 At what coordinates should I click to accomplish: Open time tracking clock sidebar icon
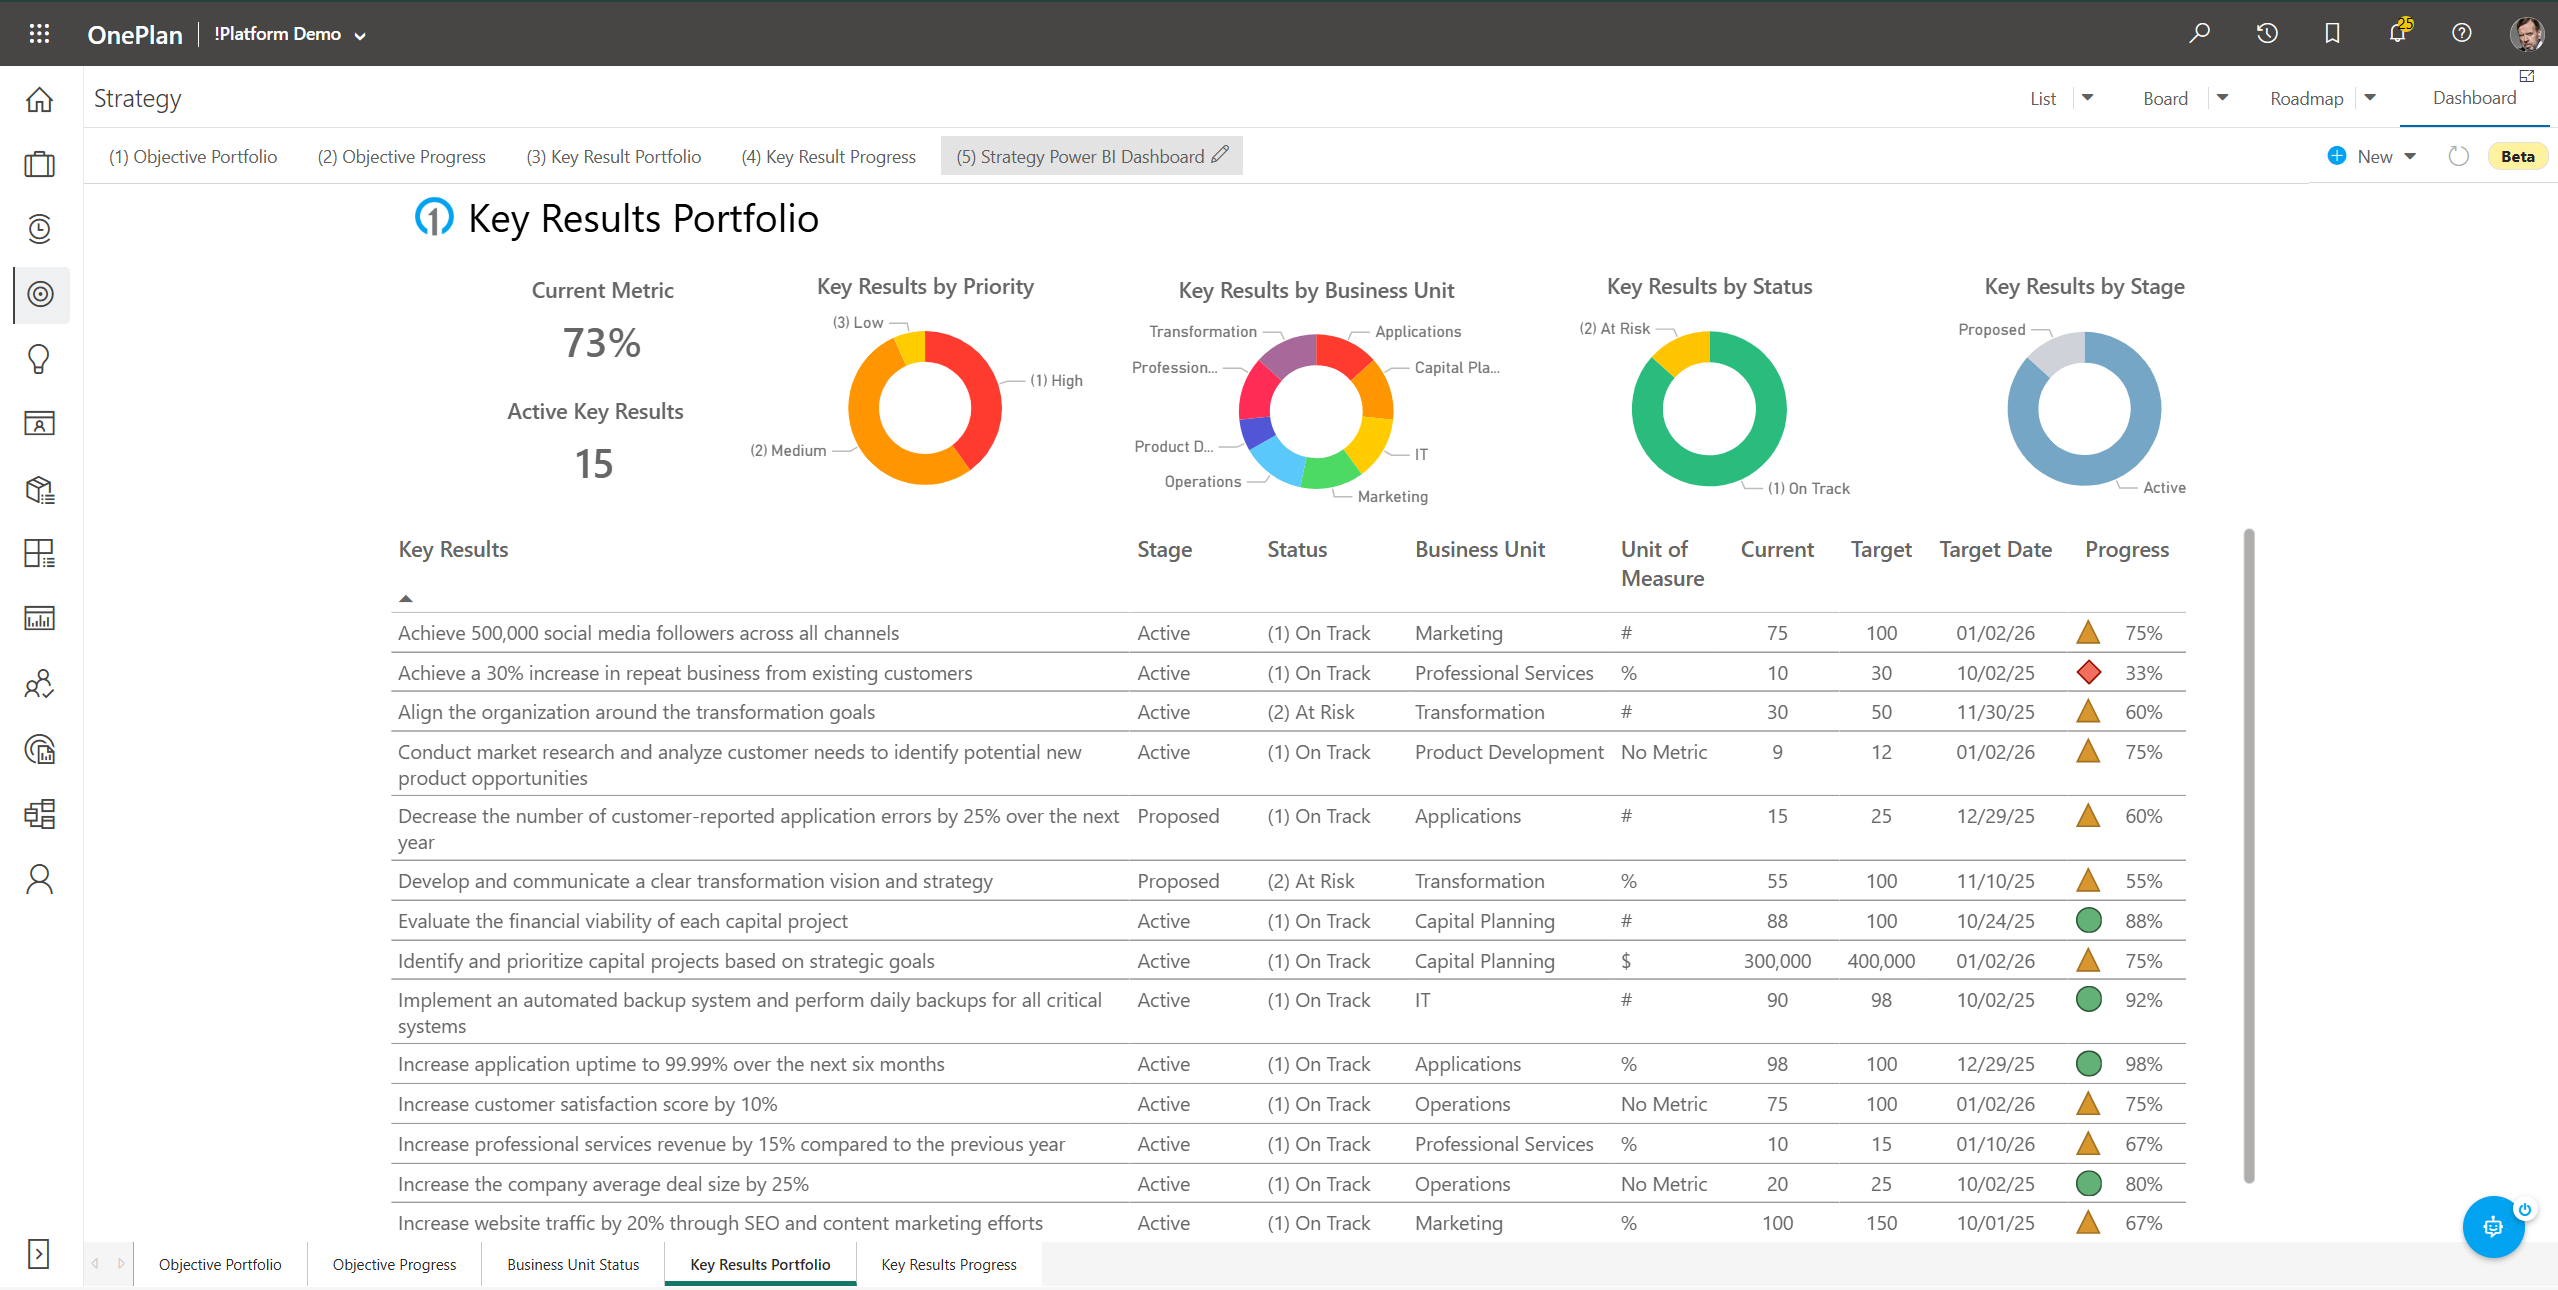39,229
